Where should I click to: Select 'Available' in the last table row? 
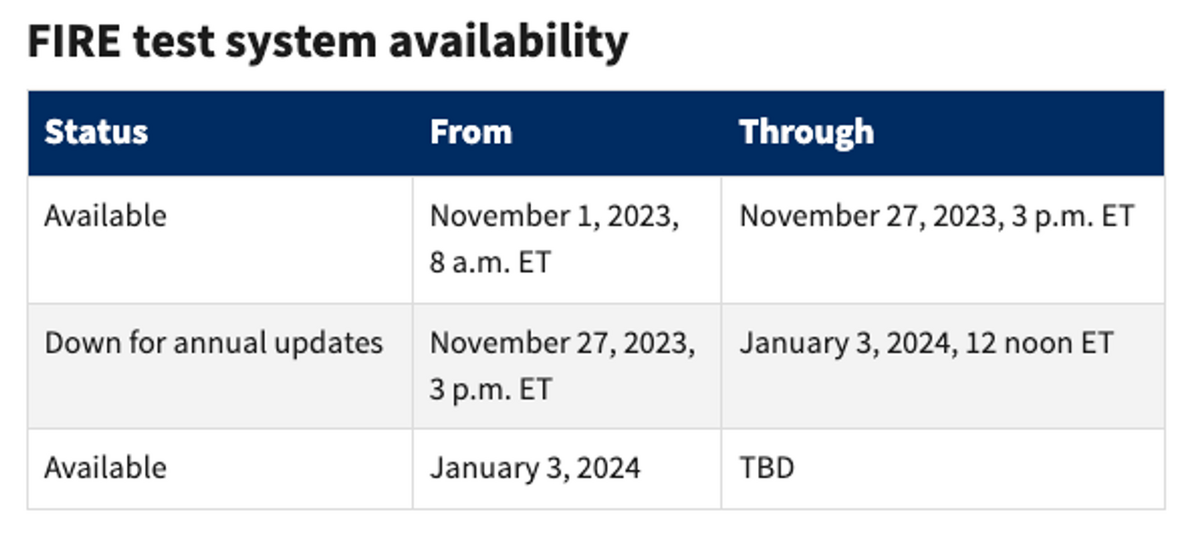pos(105,468)
